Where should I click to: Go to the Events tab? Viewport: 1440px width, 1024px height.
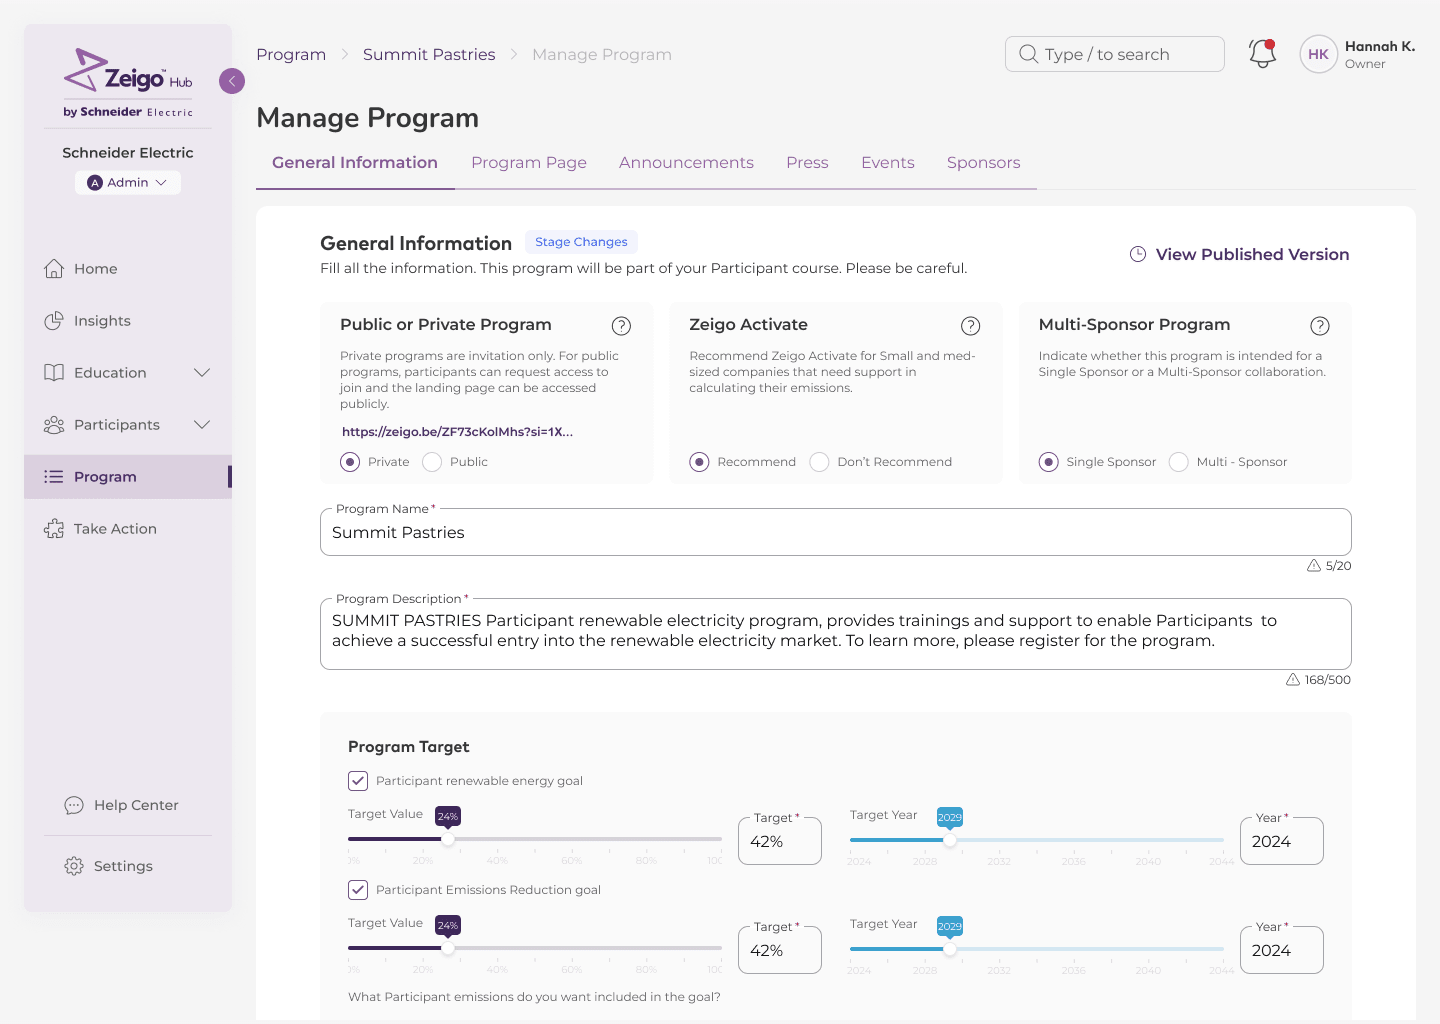point(888,163)
